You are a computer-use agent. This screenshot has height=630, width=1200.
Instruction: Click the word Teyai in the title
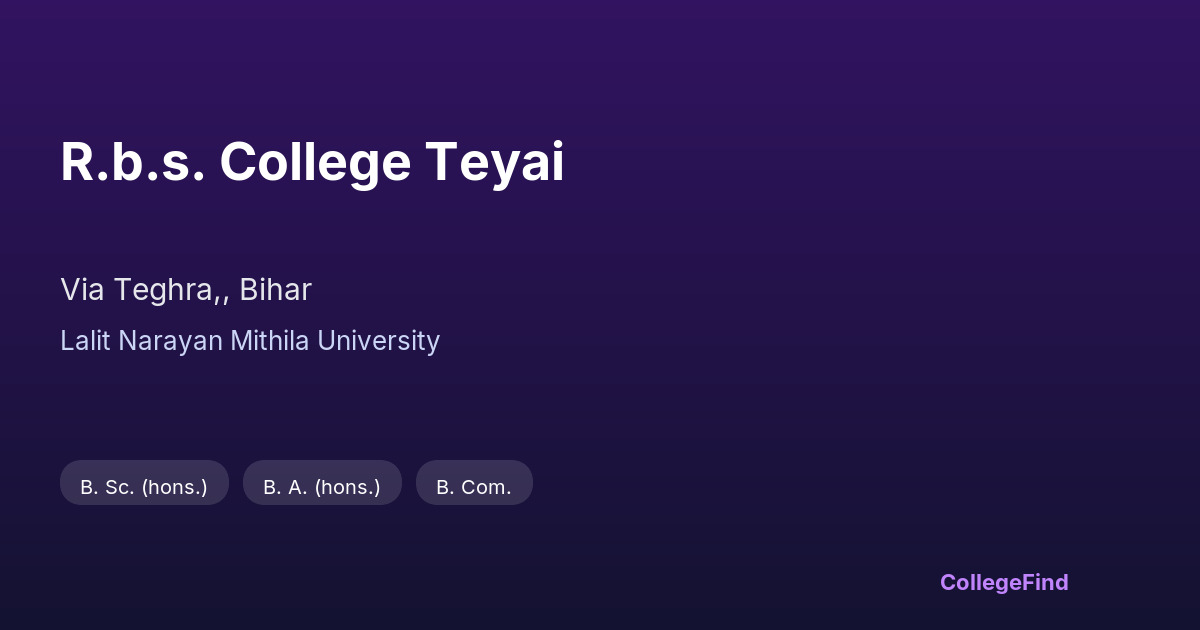494,162
